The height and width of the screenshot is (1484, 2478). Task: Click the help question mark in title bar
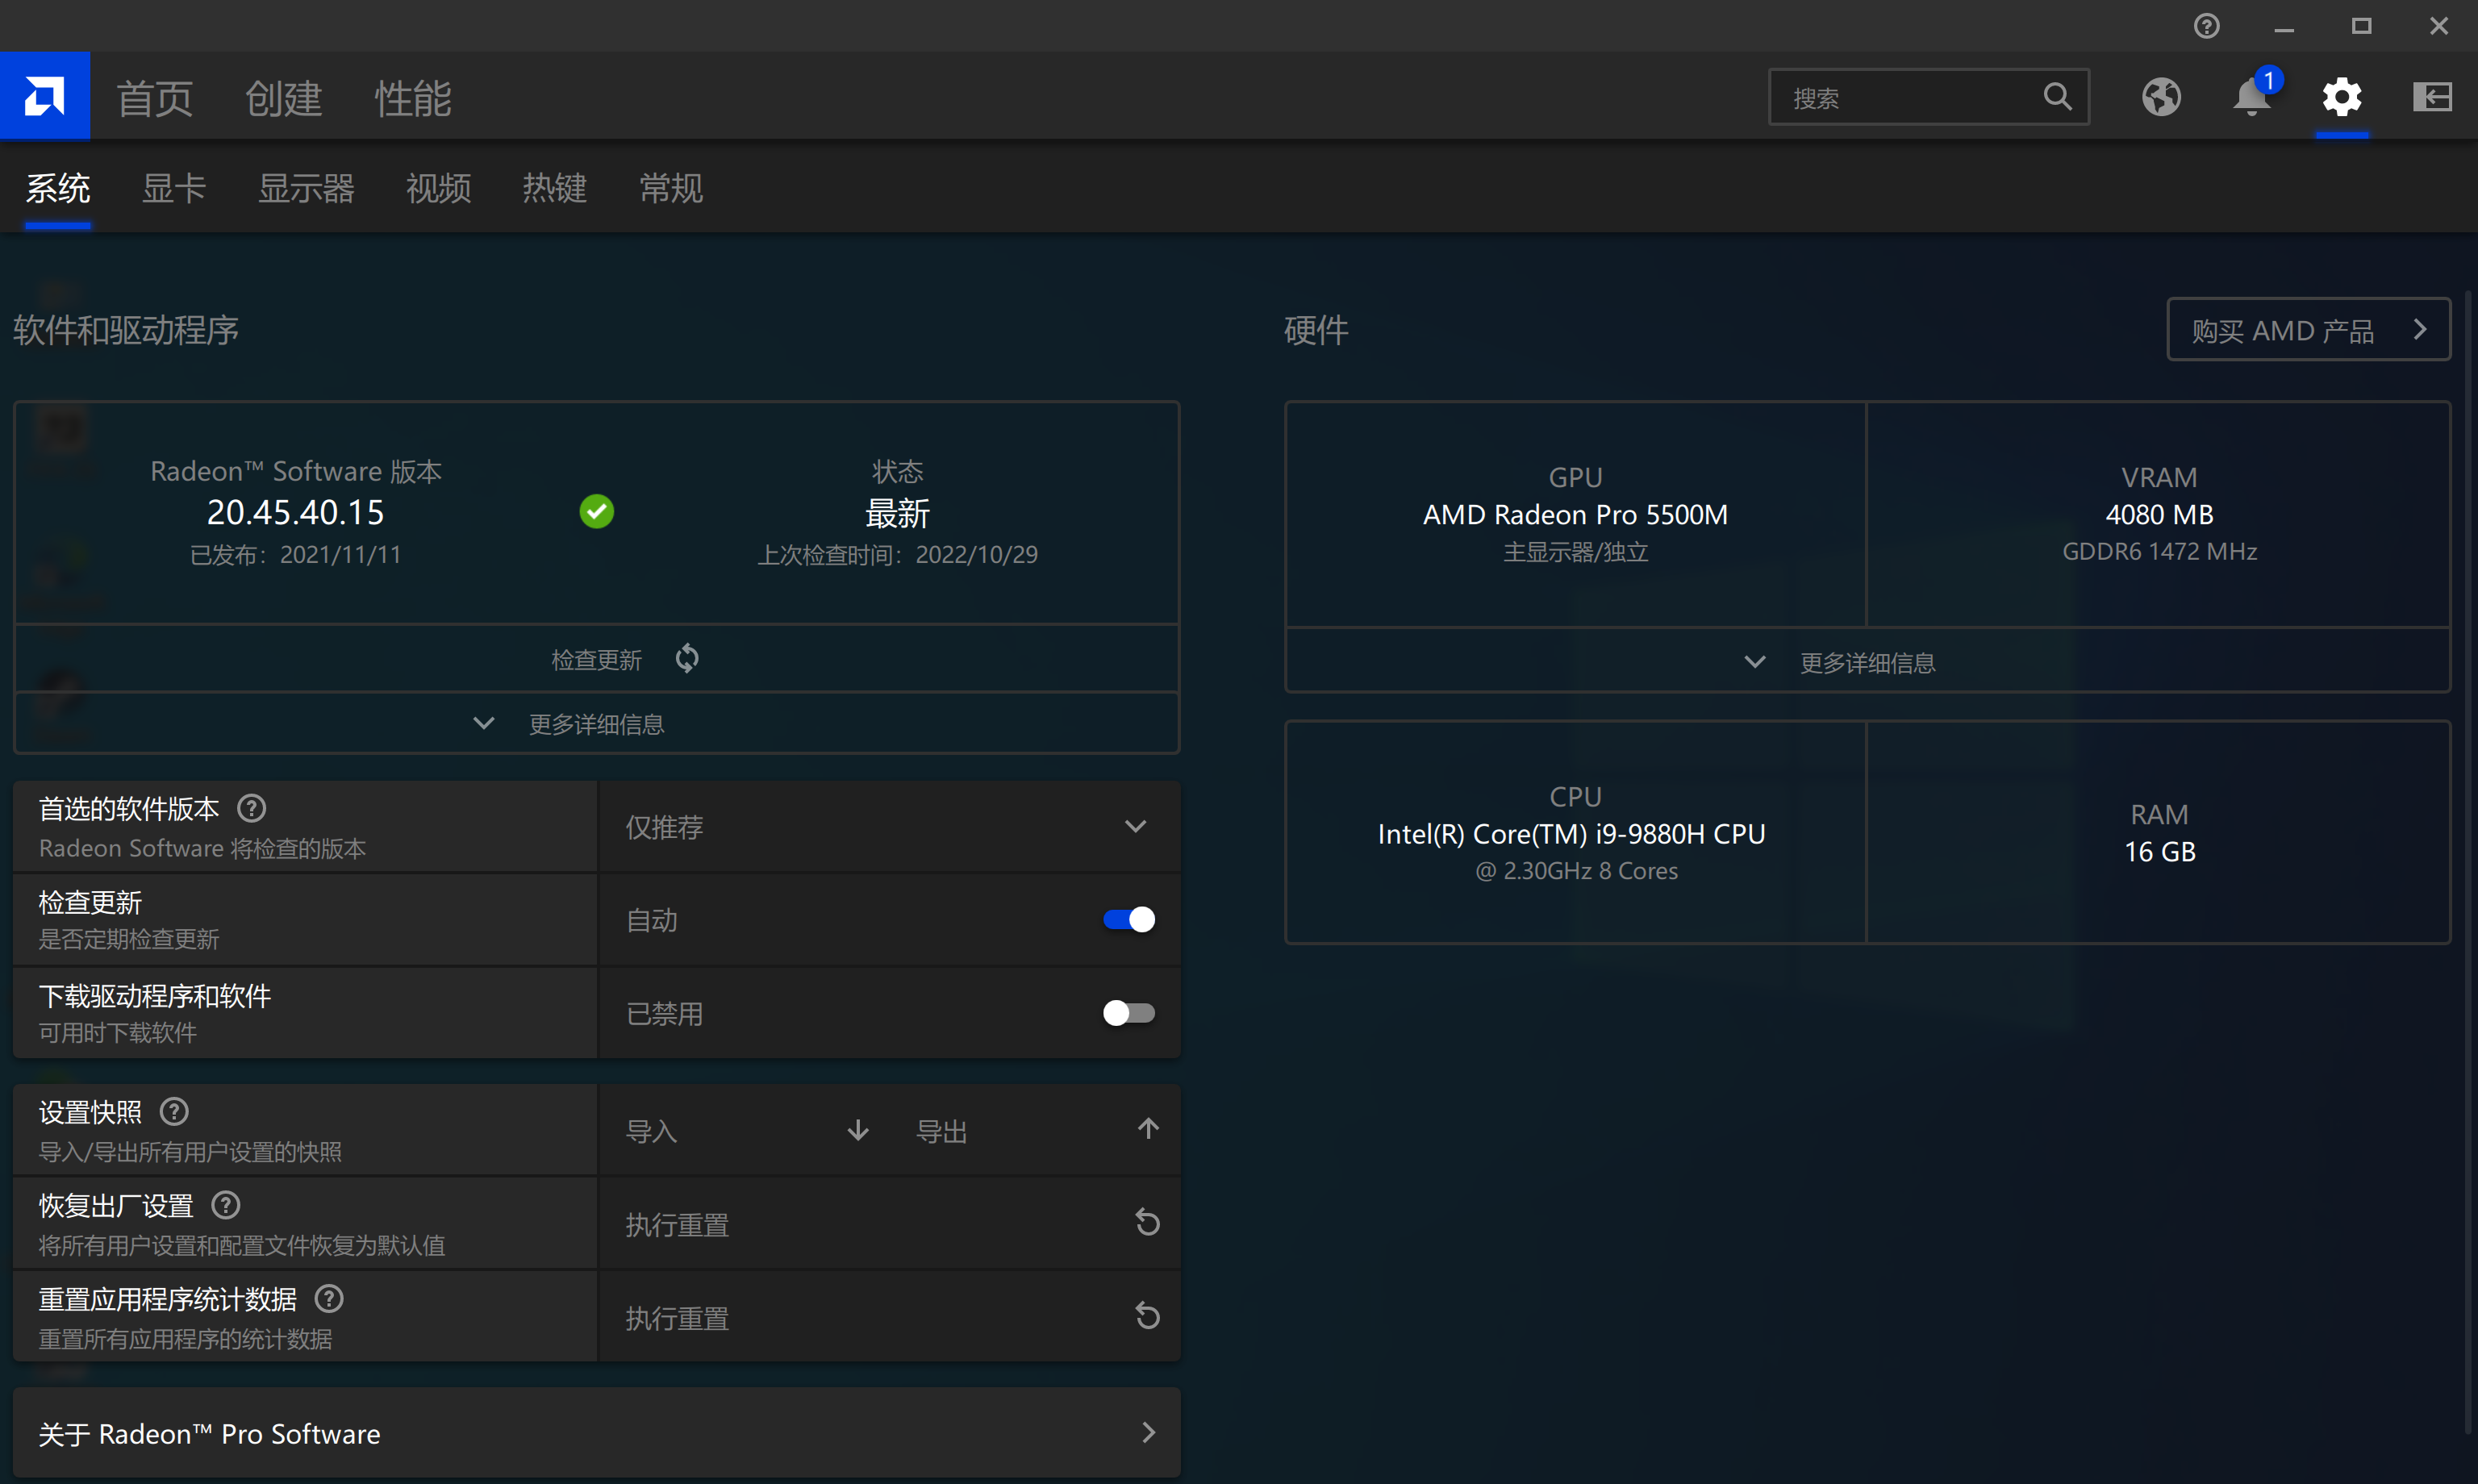(x=2206, y=26)
